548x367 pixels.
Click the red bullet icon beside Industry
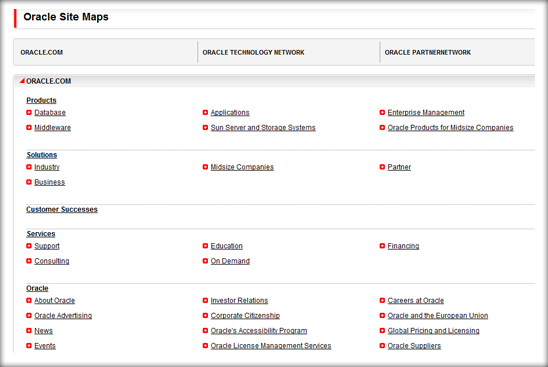point(29,167)
